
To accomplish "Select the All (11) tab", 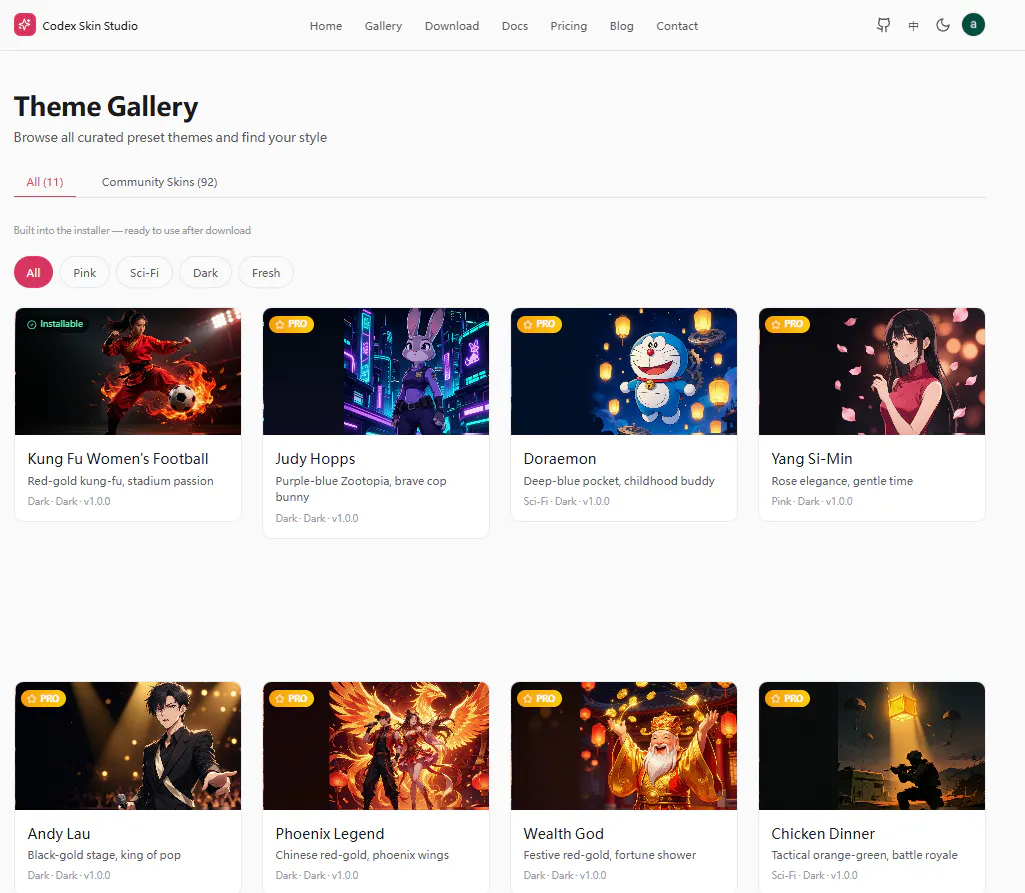I will coord(44,182).
